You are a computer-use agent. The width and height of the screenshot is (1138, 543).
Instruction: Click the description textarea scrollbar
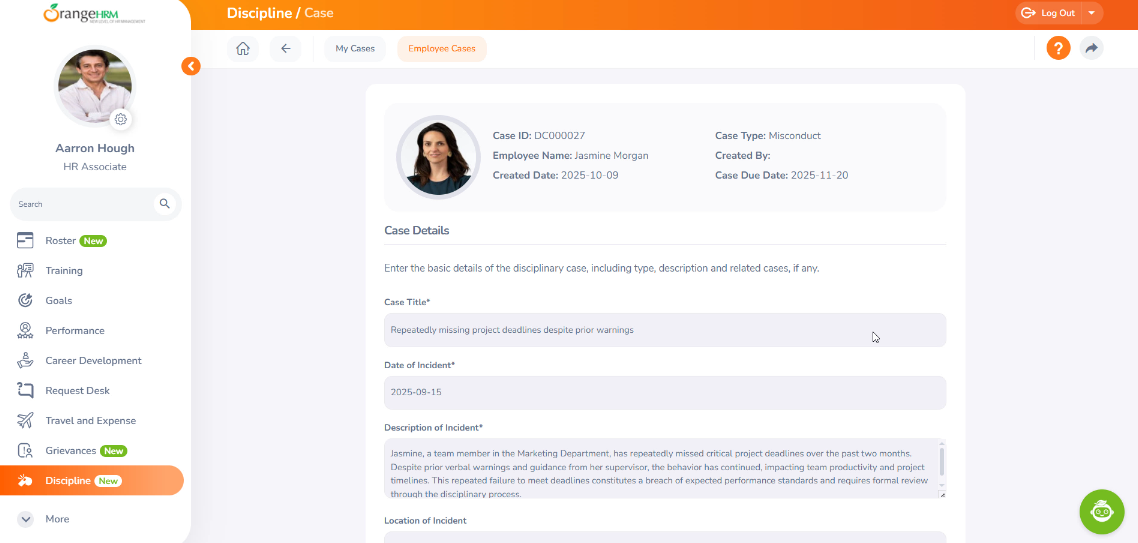[941, 463]
